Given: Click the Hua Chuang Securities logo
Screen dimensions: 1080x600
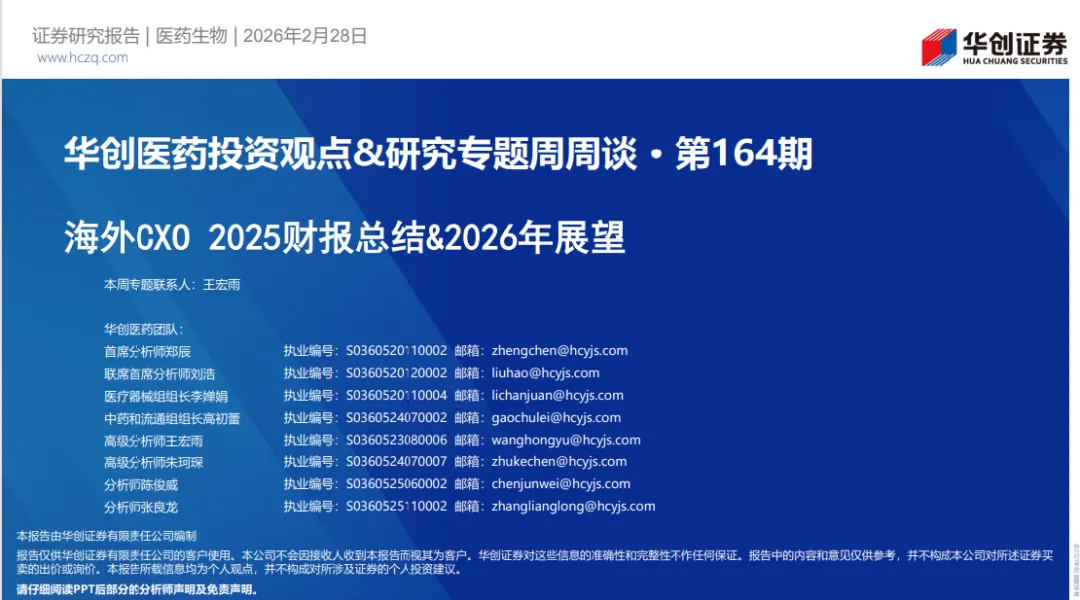Looking at the screenshot, I should click(x=995, y=47).
